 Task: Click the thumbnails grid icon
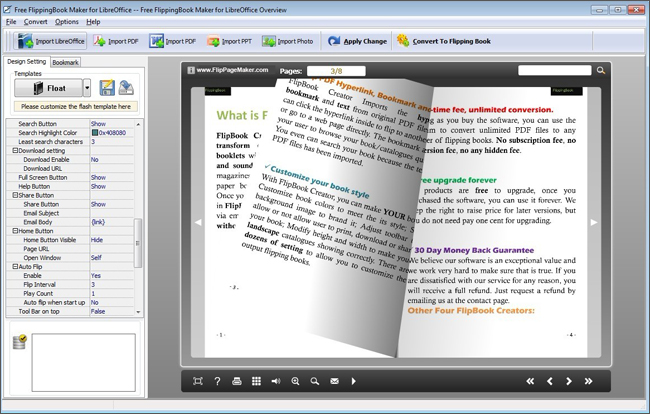[x=256, y=381]
